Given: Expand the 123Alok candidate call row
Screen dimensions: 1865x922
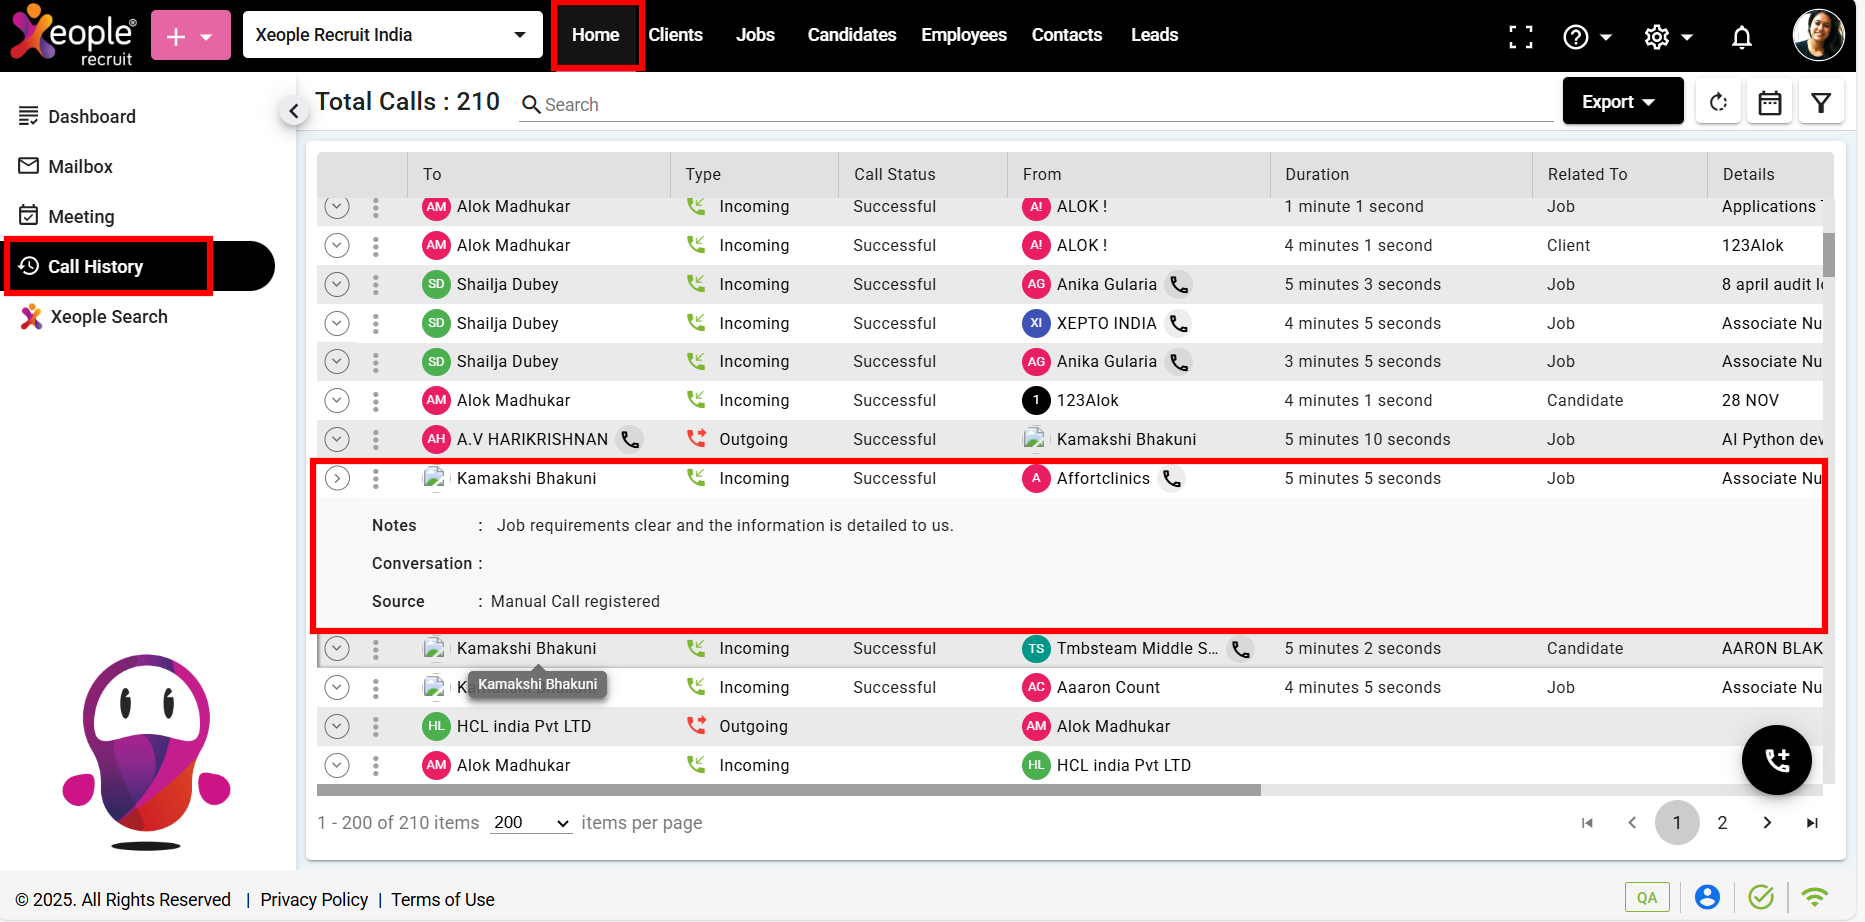Looking at the screenshot, I should tap(337, 401).
